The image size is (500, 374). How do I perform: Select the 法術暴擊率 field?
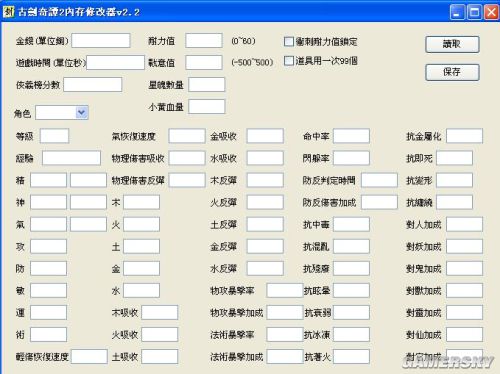pyautogui.click(x=285, y=335)
